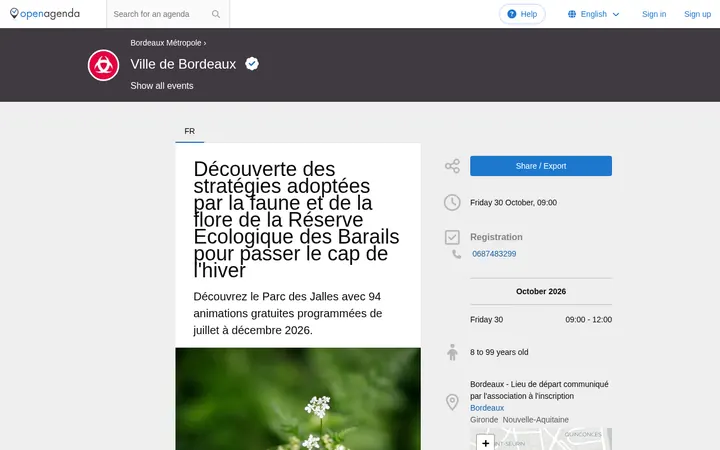This screenshot has height=450, width=720.
Task: Click the clock icon beside the date
Action: click(452, 202)
